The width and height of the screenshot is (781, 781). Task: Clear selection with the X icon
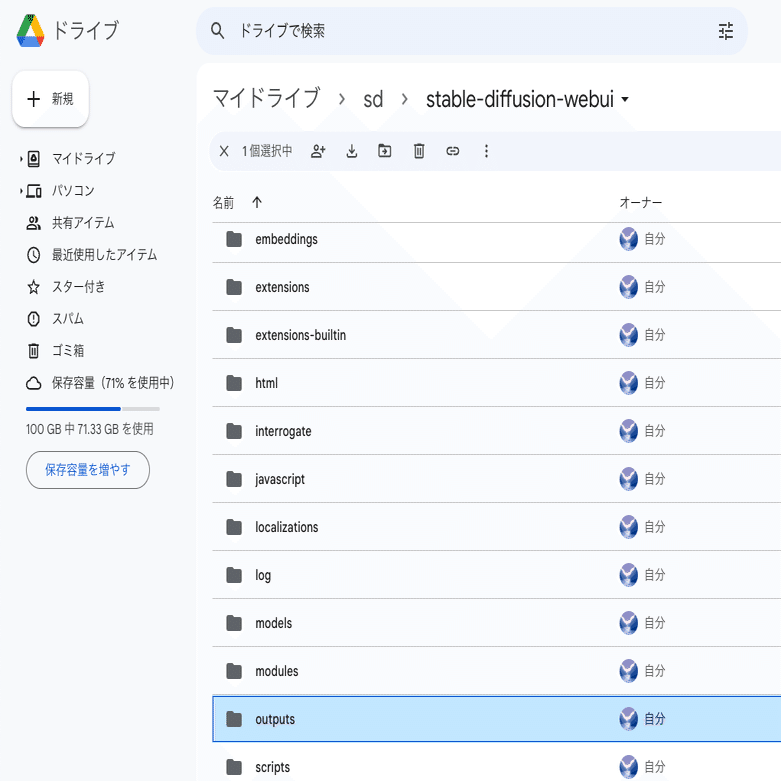pyautogui.click(x=224, y=151)
